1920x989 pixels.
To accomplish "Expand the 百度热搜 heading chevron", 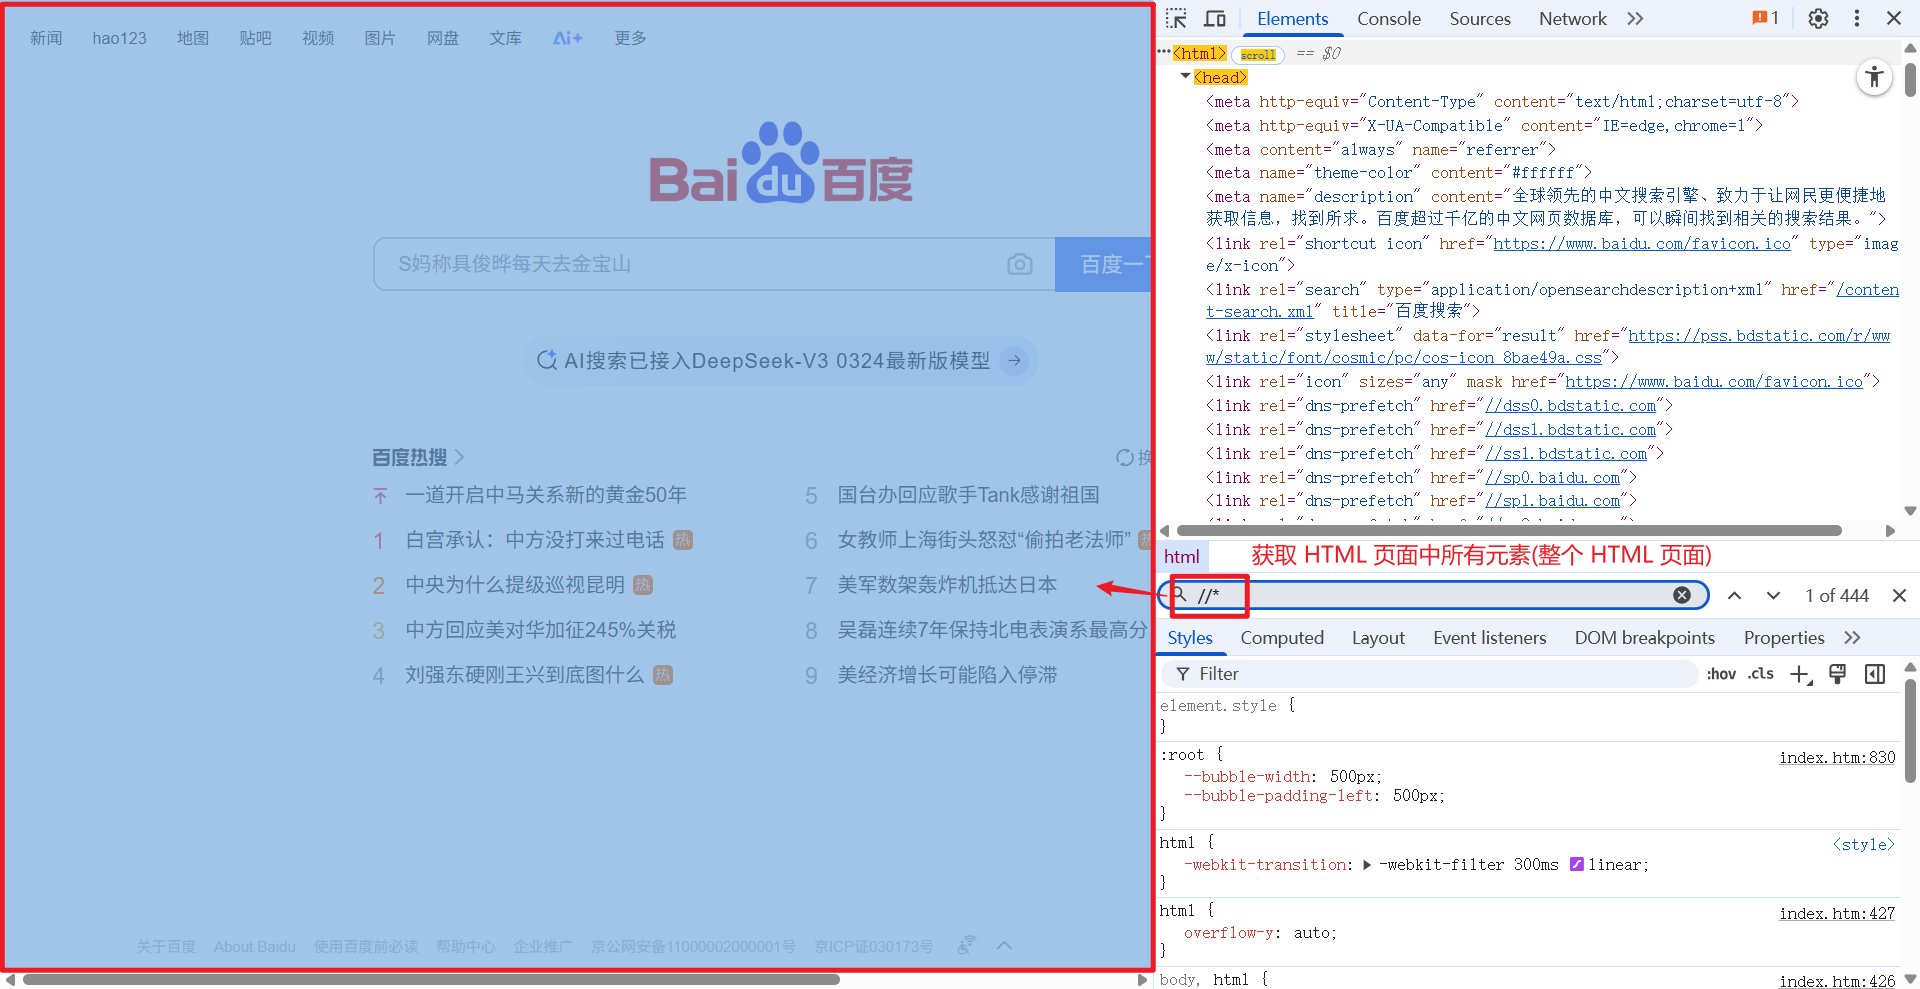I will pos(459,457).
